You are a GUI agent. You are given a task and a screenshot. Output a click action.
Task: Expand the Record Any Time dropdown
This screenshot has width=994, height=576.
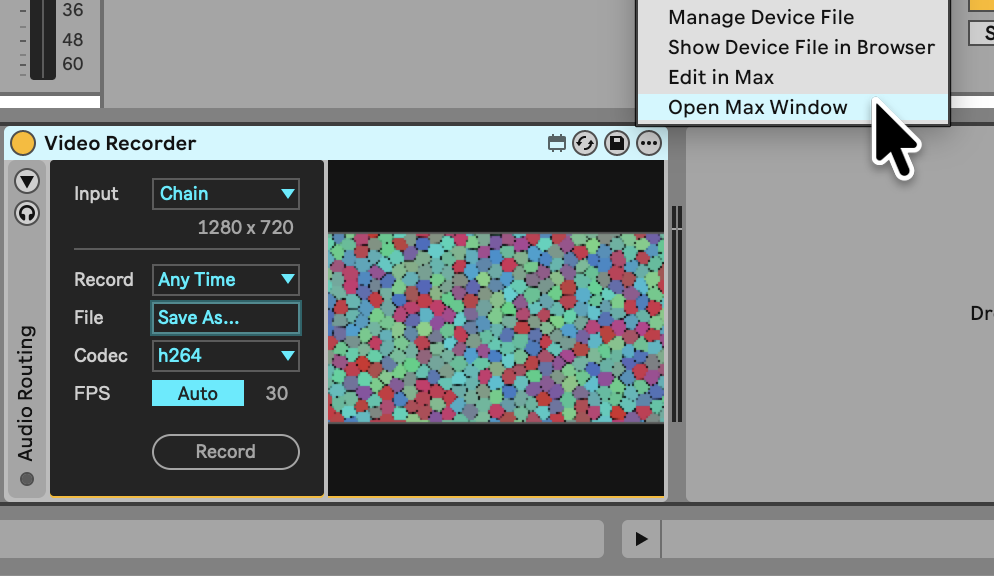click(225, 280)
